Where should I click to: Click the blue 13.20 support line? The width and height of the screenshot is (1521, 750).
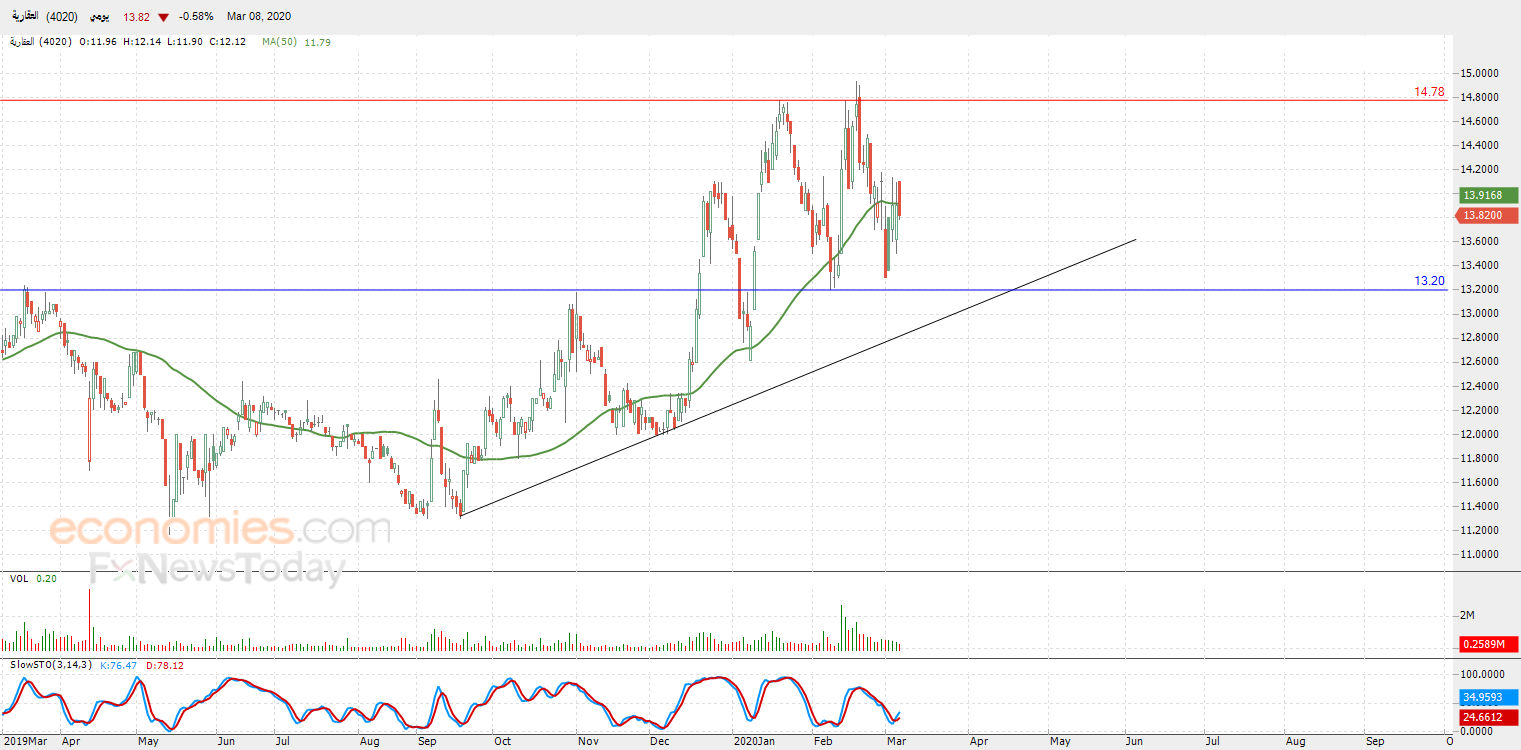click(724, 290)
